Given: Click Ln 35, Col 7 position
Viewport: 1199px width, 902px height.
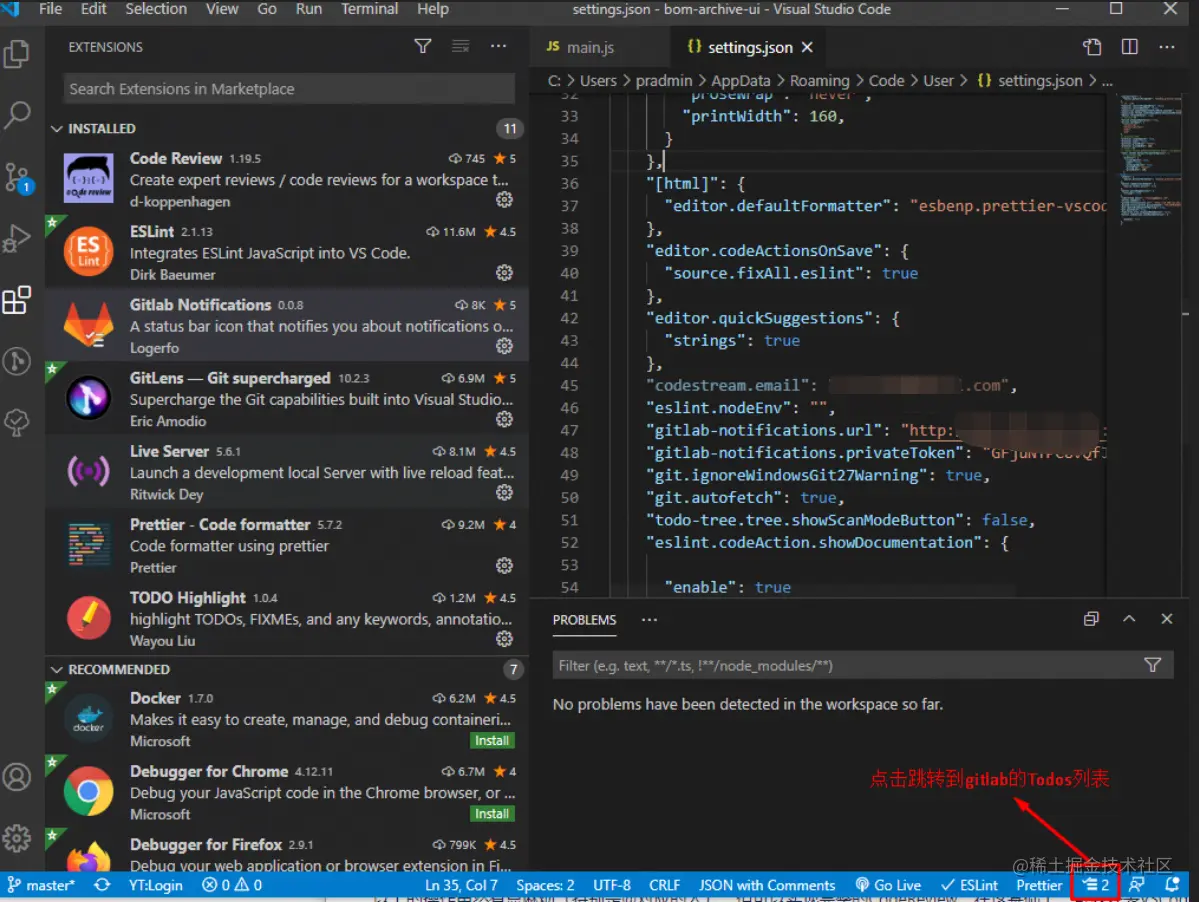Looking at the screenshot, I should pyautogui.click(x=461, y=884).
